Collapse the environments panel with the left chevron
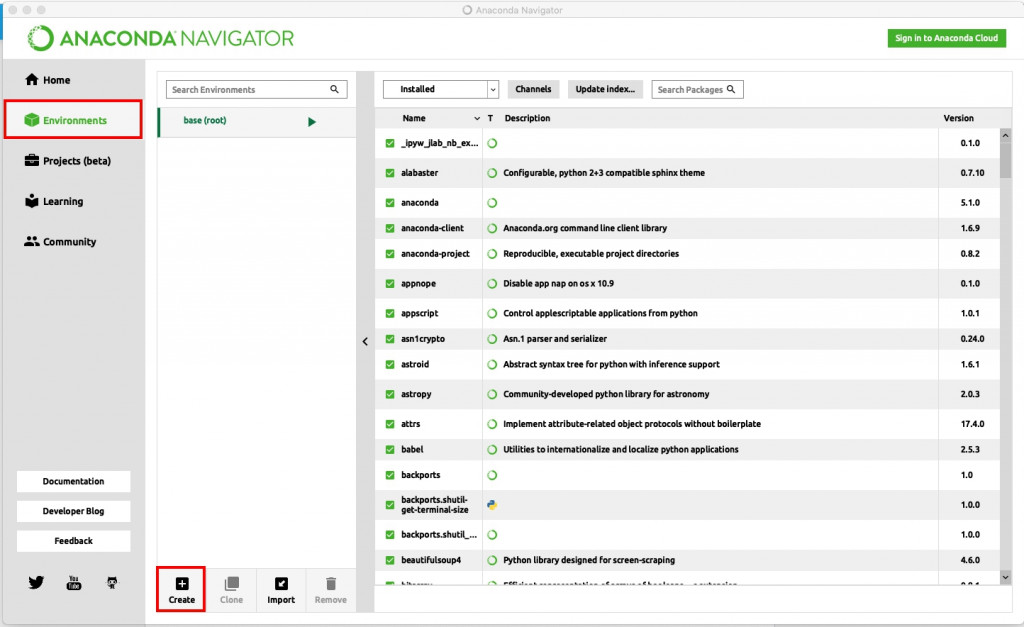1024x627 pixels. click(365, 341)
